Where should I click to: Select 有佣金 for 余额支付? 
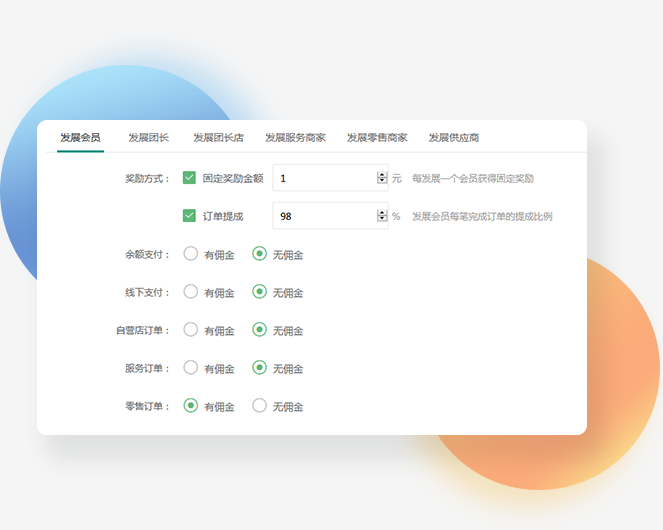(x=191, y=254)
